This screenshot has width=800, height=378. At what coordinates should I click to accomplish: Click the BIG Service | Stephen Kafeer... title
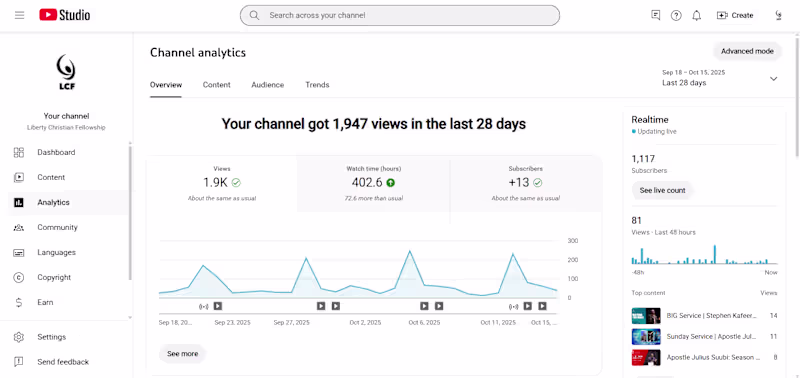(712, 316)
